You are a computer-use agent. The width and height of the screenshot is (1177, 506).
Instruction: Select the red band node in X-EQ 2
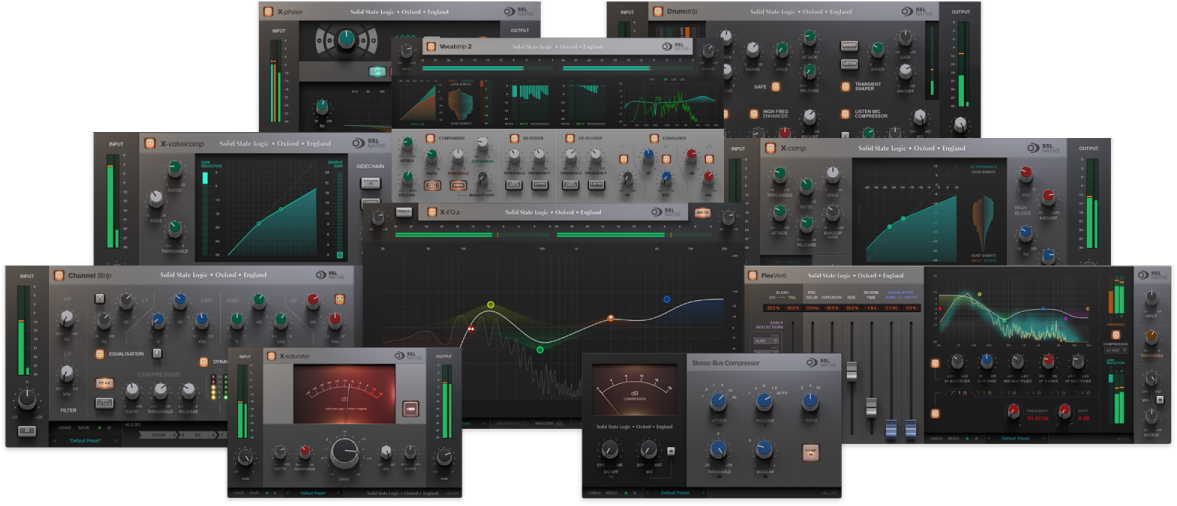pyautogui.click(x=472, y=329)
